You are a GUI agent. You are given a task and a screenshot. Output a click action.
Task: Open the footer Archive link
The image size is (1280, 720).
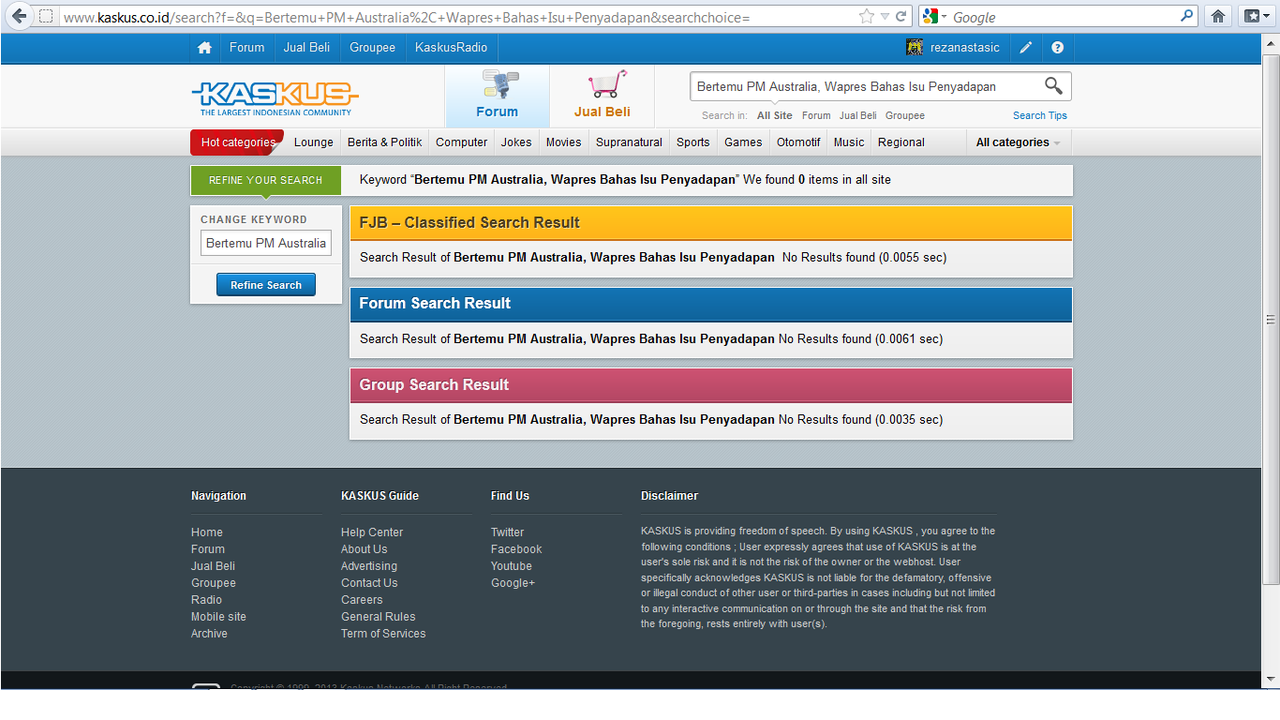coord(209,634)
